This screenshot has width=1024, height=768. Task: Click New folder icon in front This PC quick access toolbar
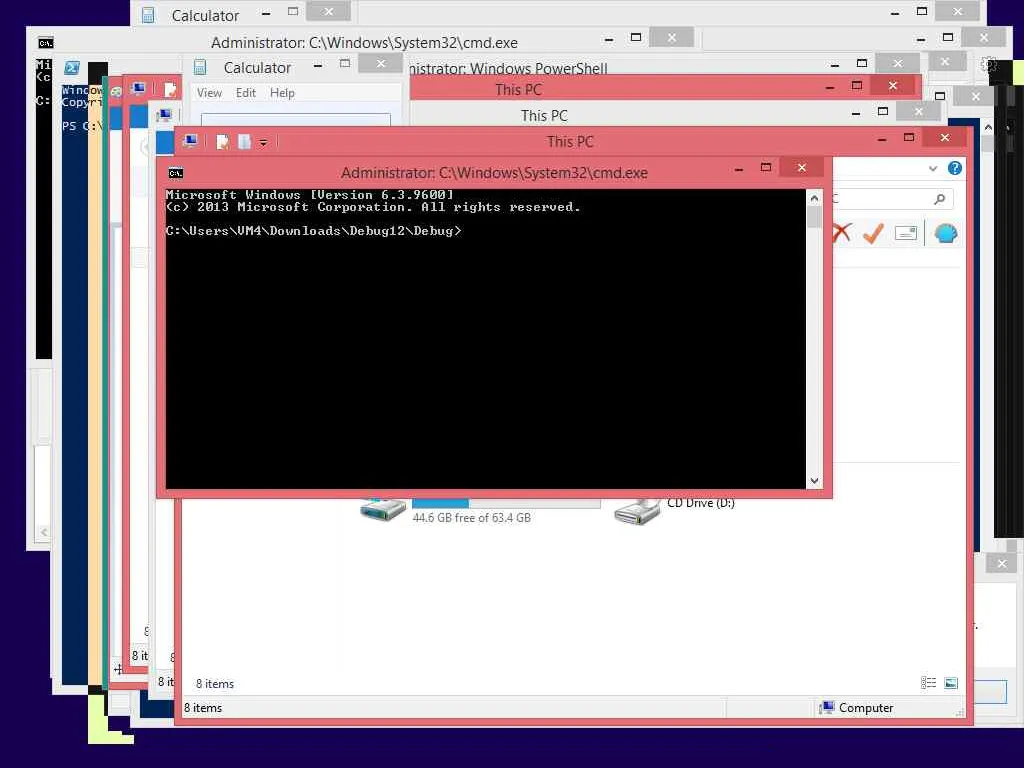pyautogui.click(x=245, y=142)
